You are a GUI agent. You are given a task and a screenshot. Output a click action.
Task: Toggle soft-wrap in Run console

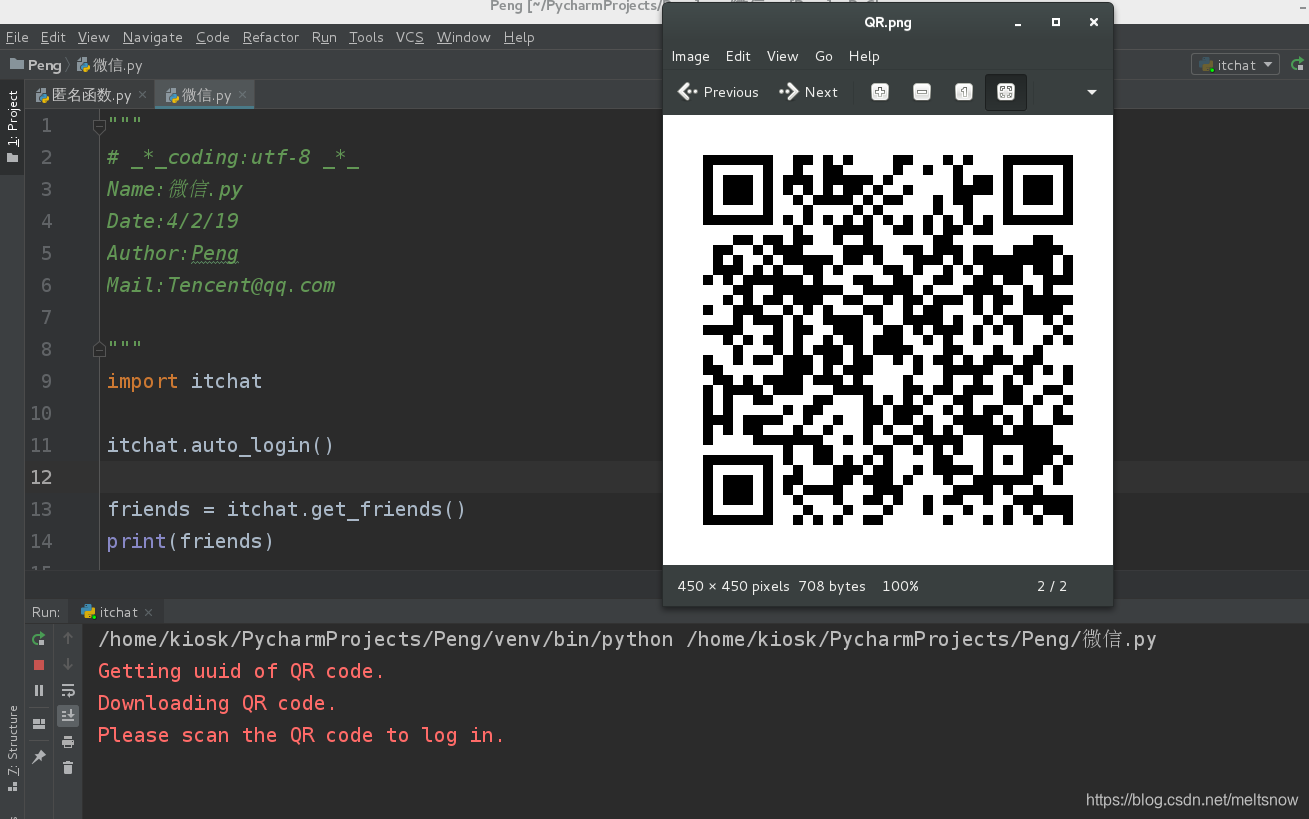(68, 690)
